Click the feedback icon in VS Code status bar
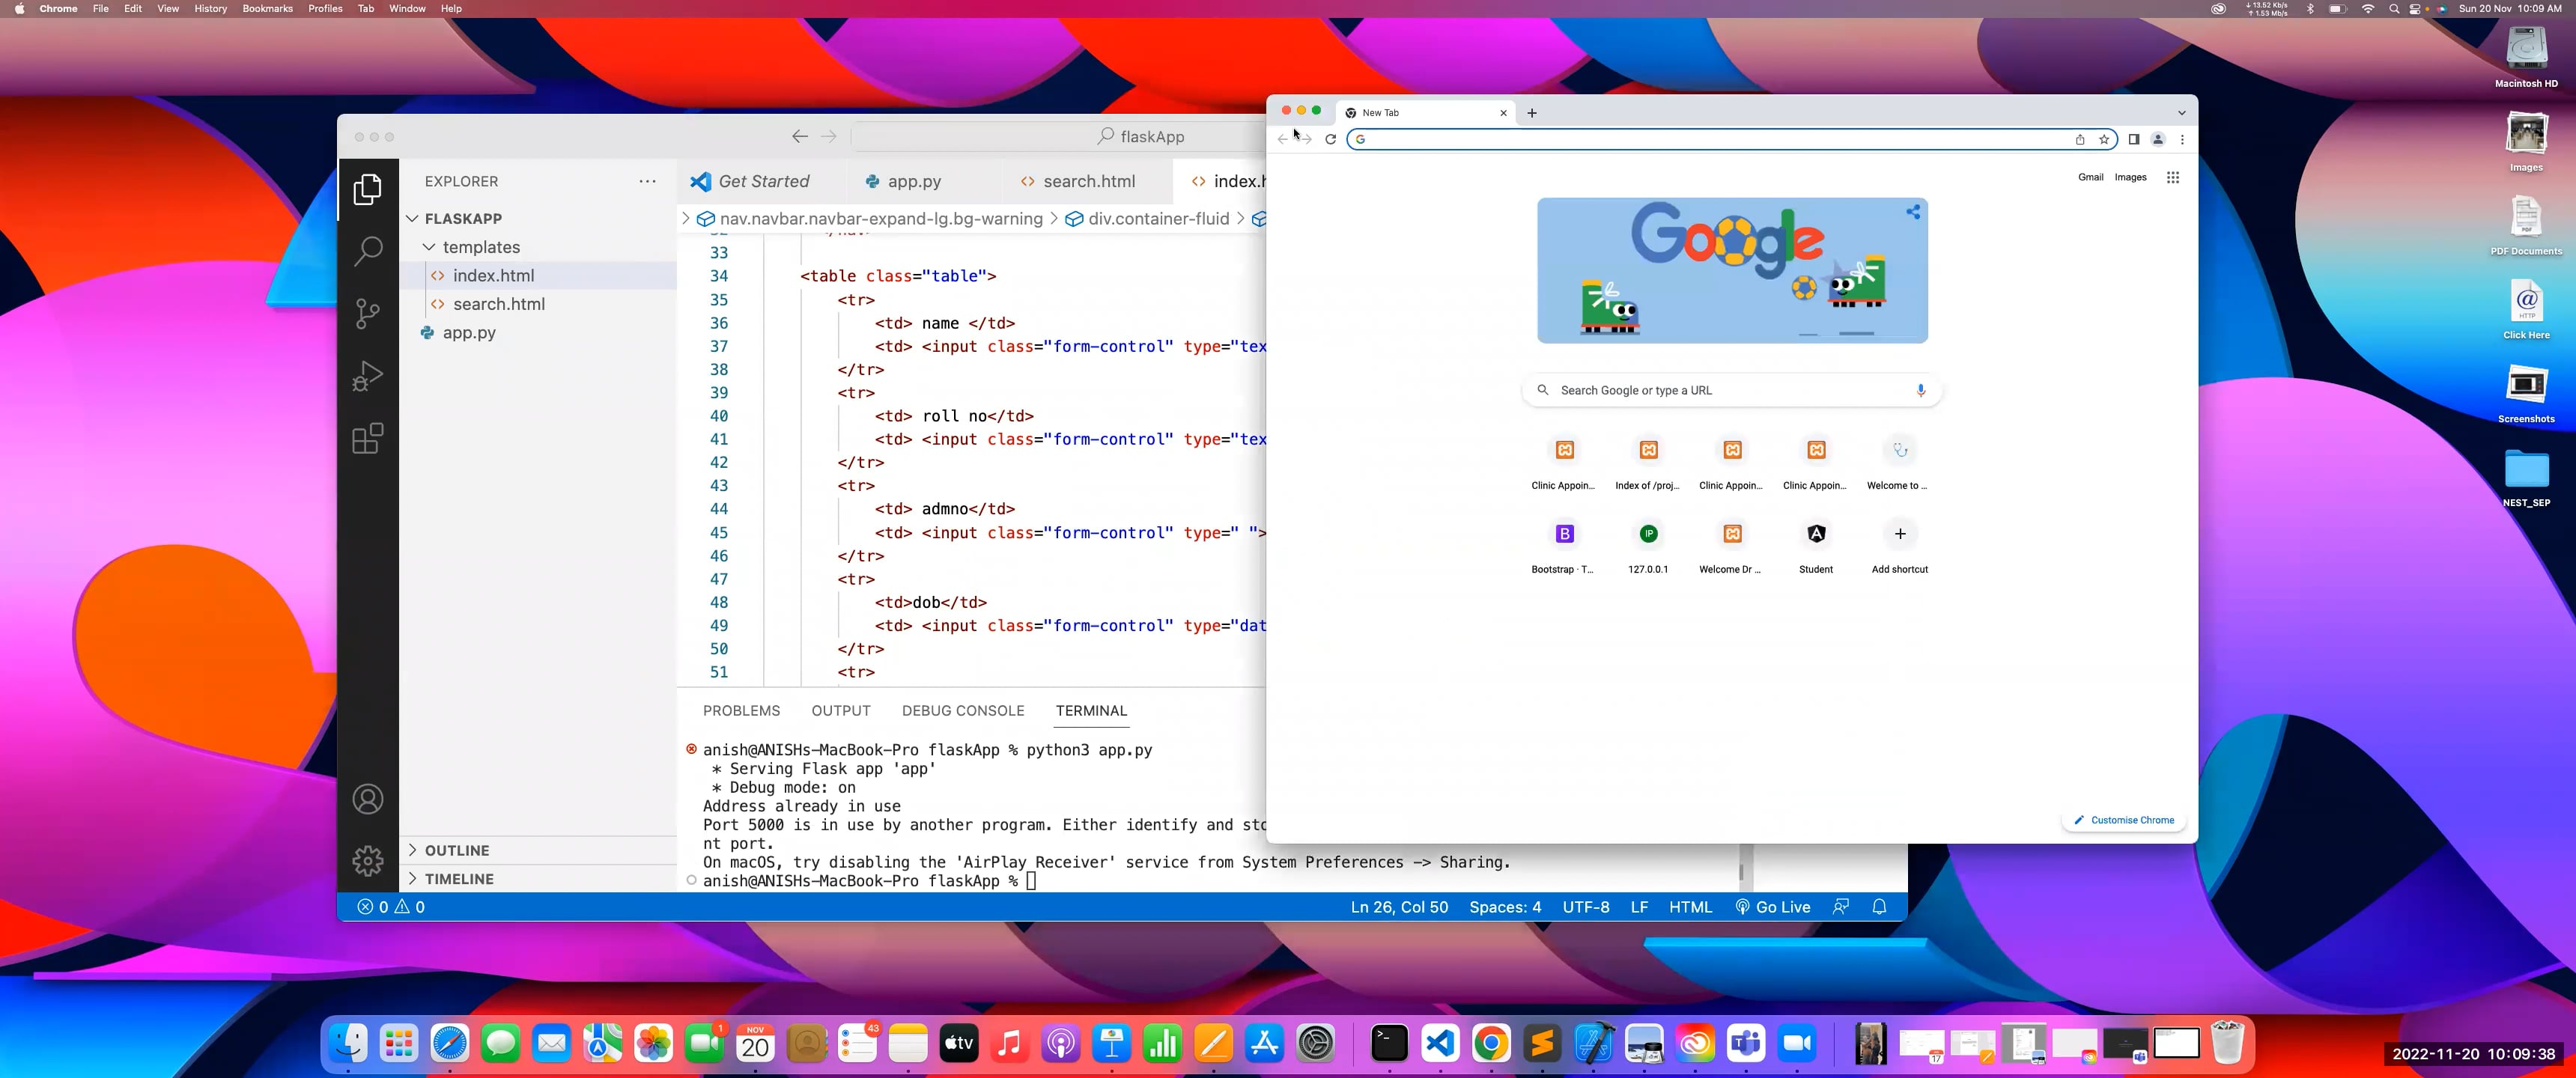 (x=1841, y=907)
